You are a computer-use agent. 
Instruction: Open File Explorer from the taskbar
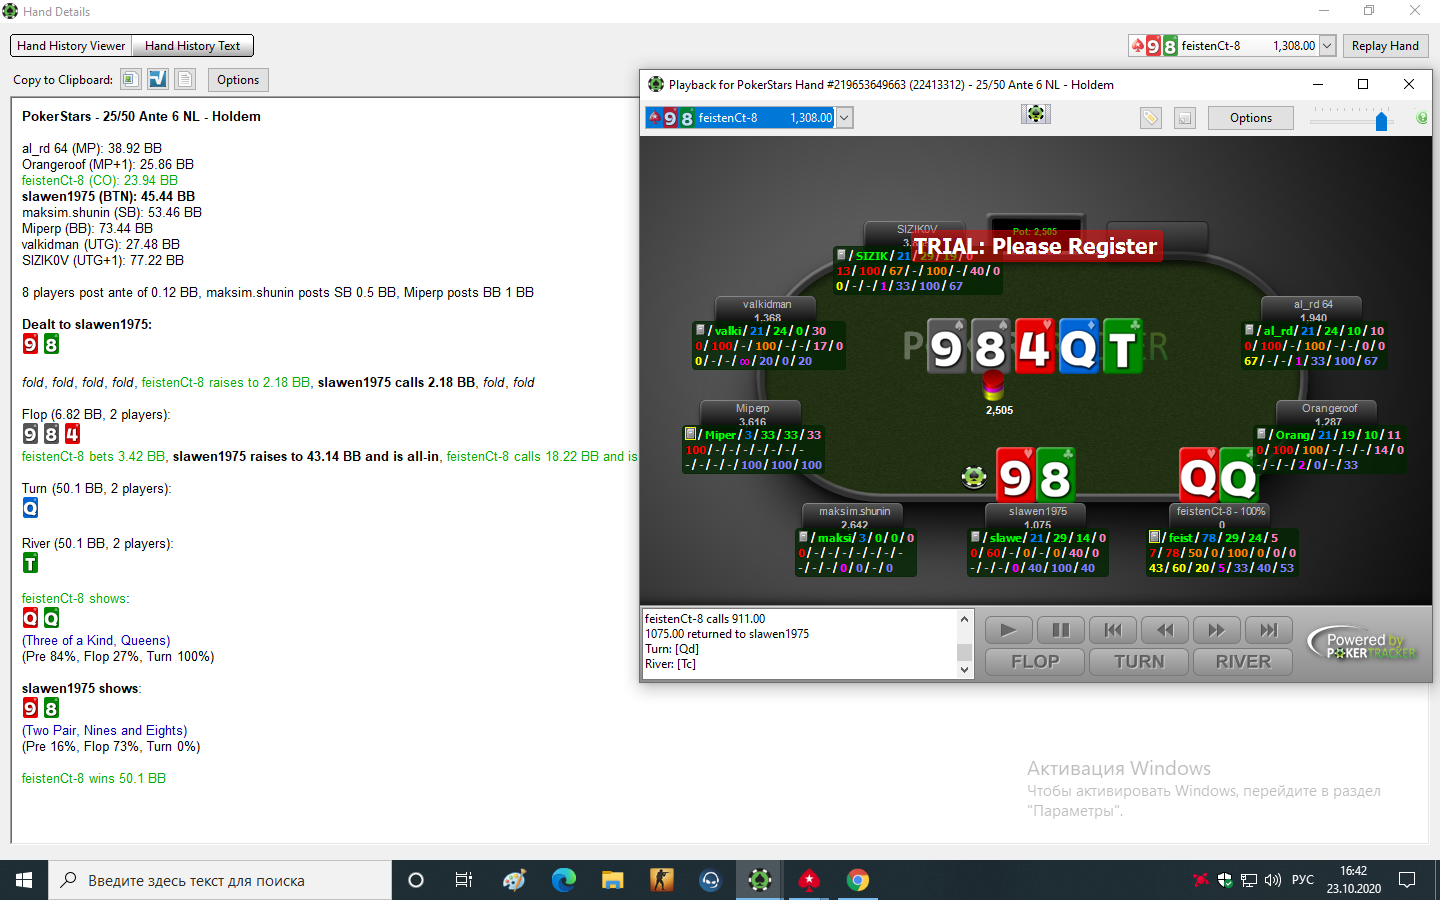pos(613,880)
